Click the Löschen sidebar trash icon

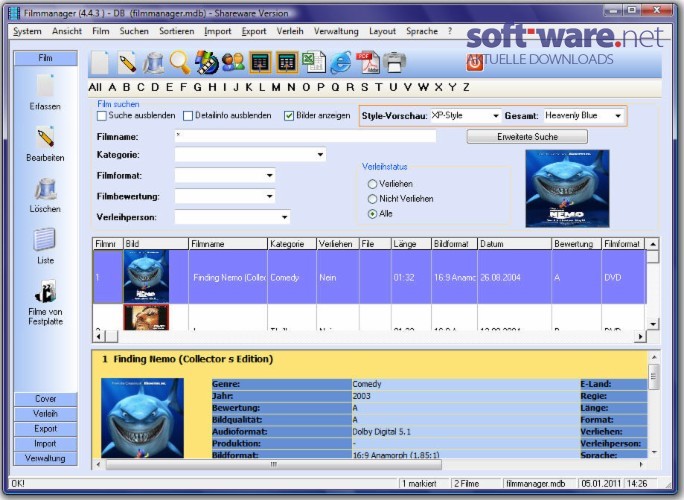point(45,189)
